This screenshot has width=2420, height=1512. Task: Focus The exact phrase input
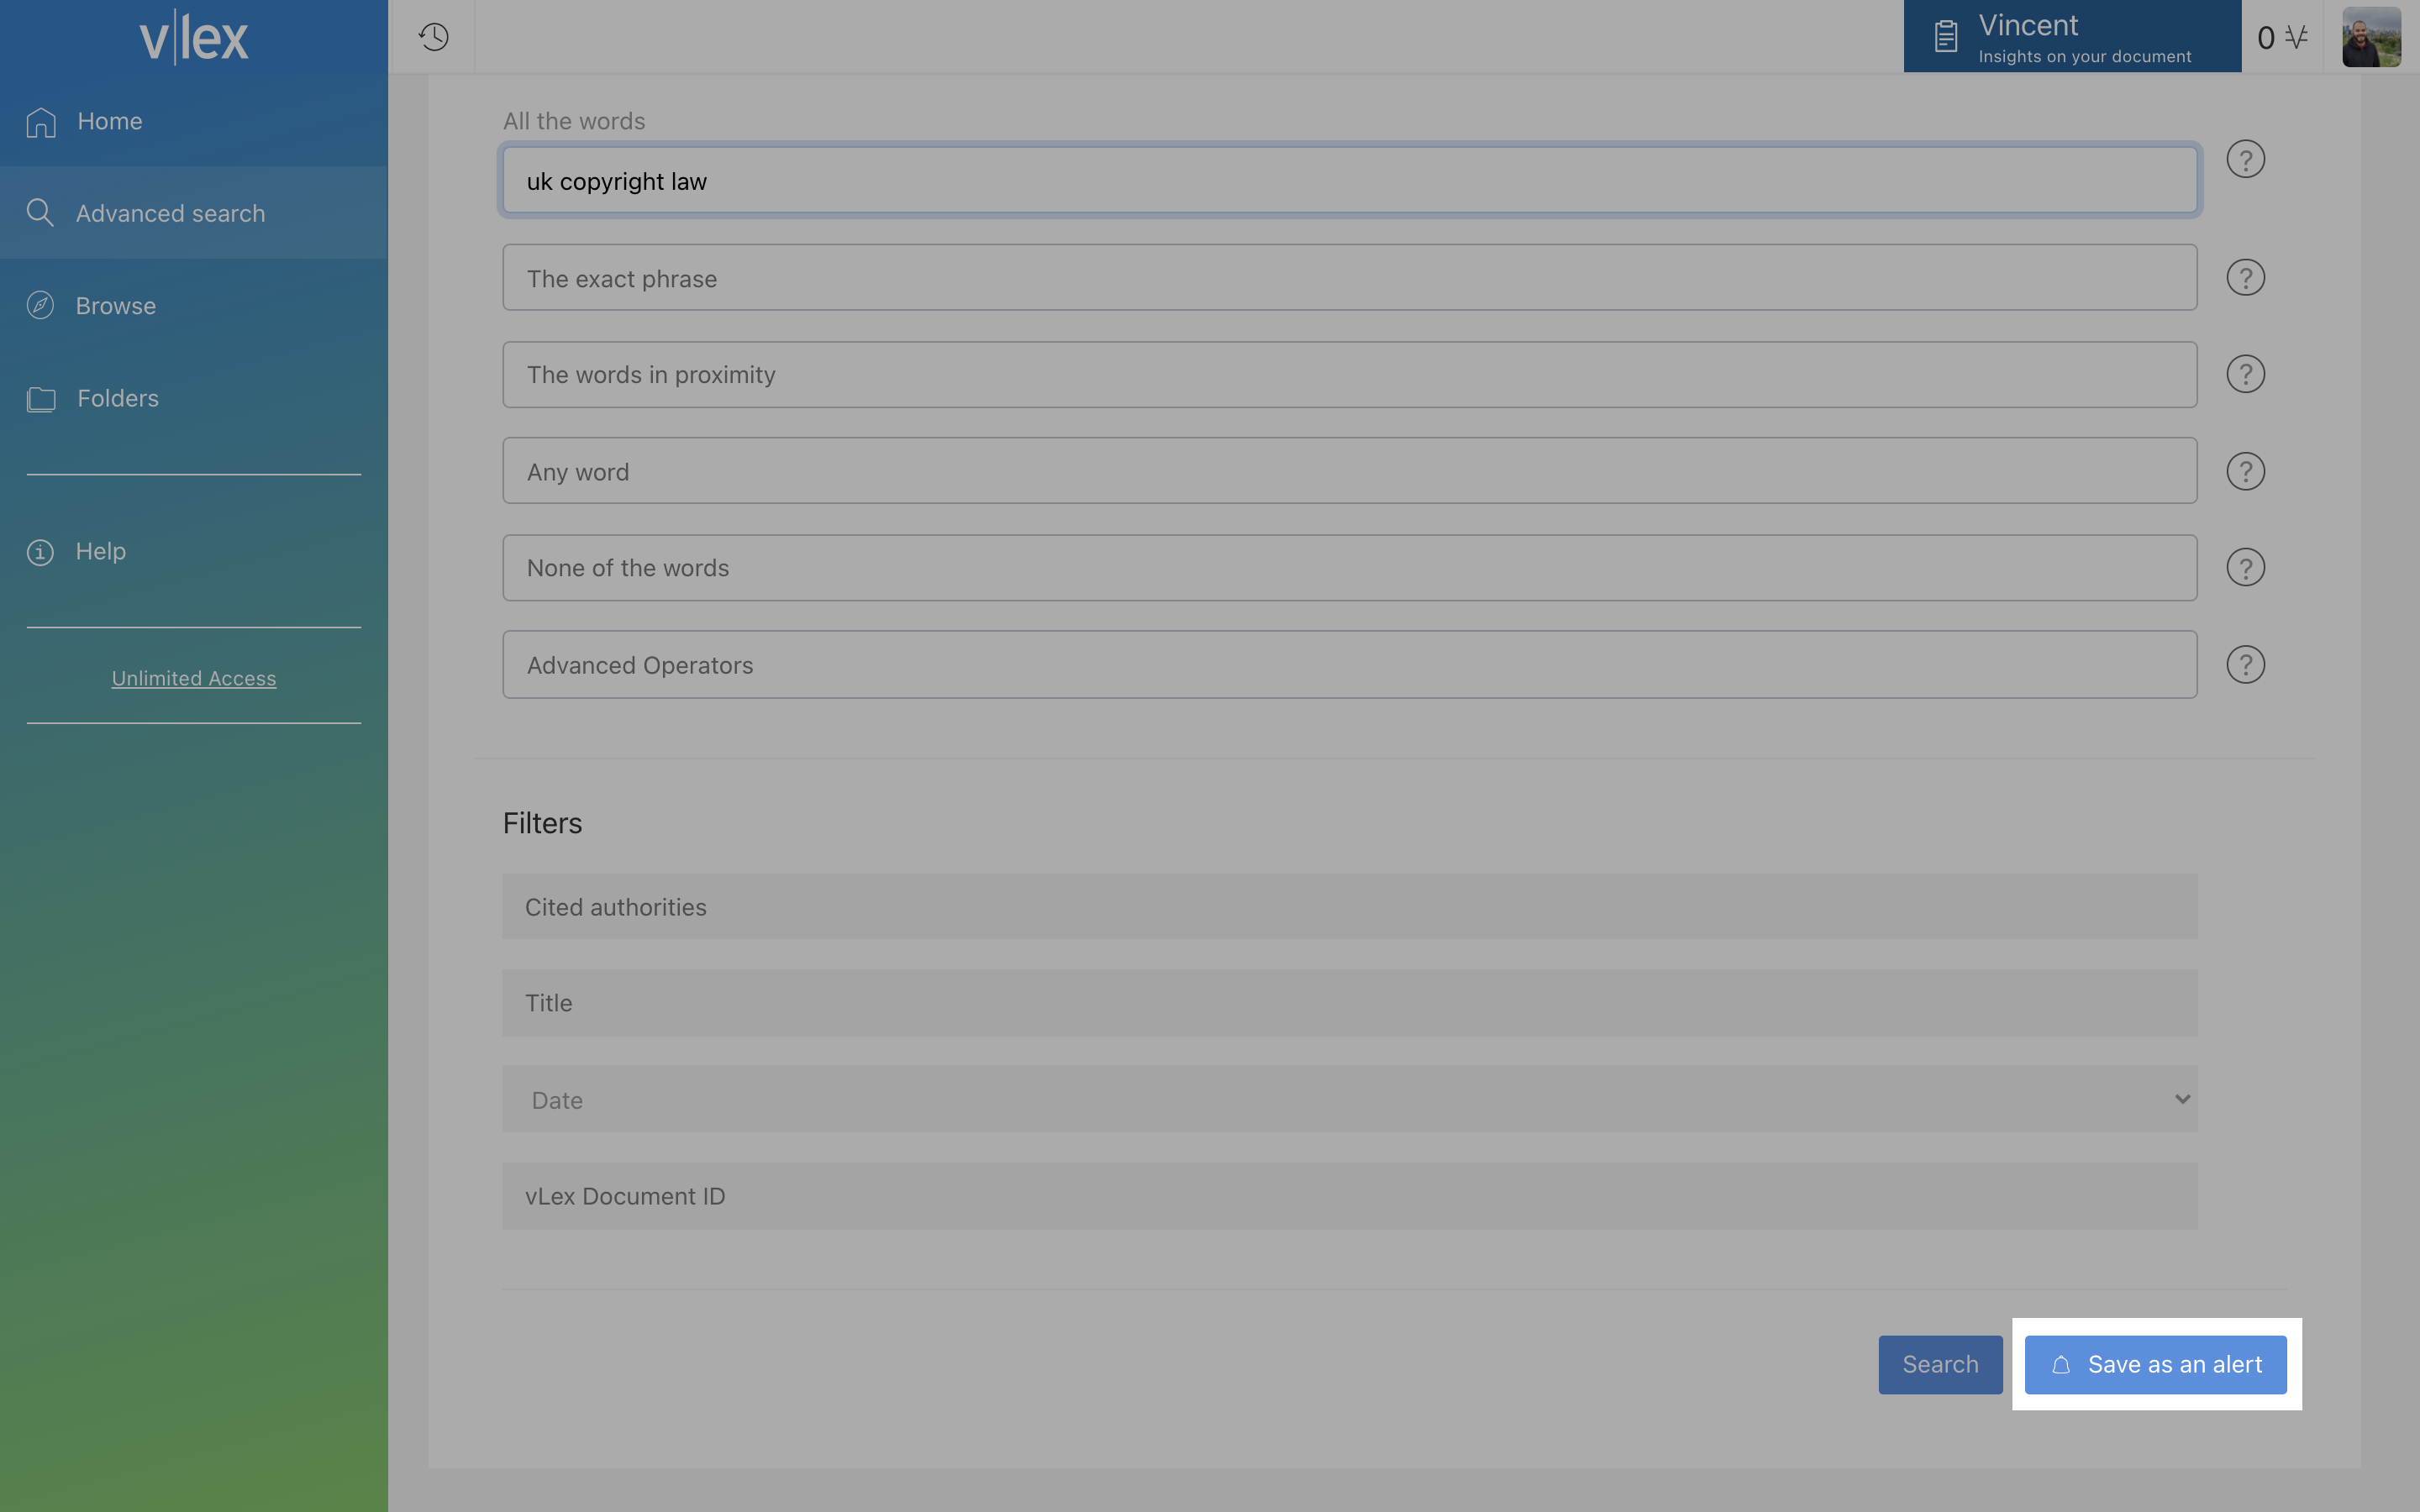click(x=1350, y=277)
